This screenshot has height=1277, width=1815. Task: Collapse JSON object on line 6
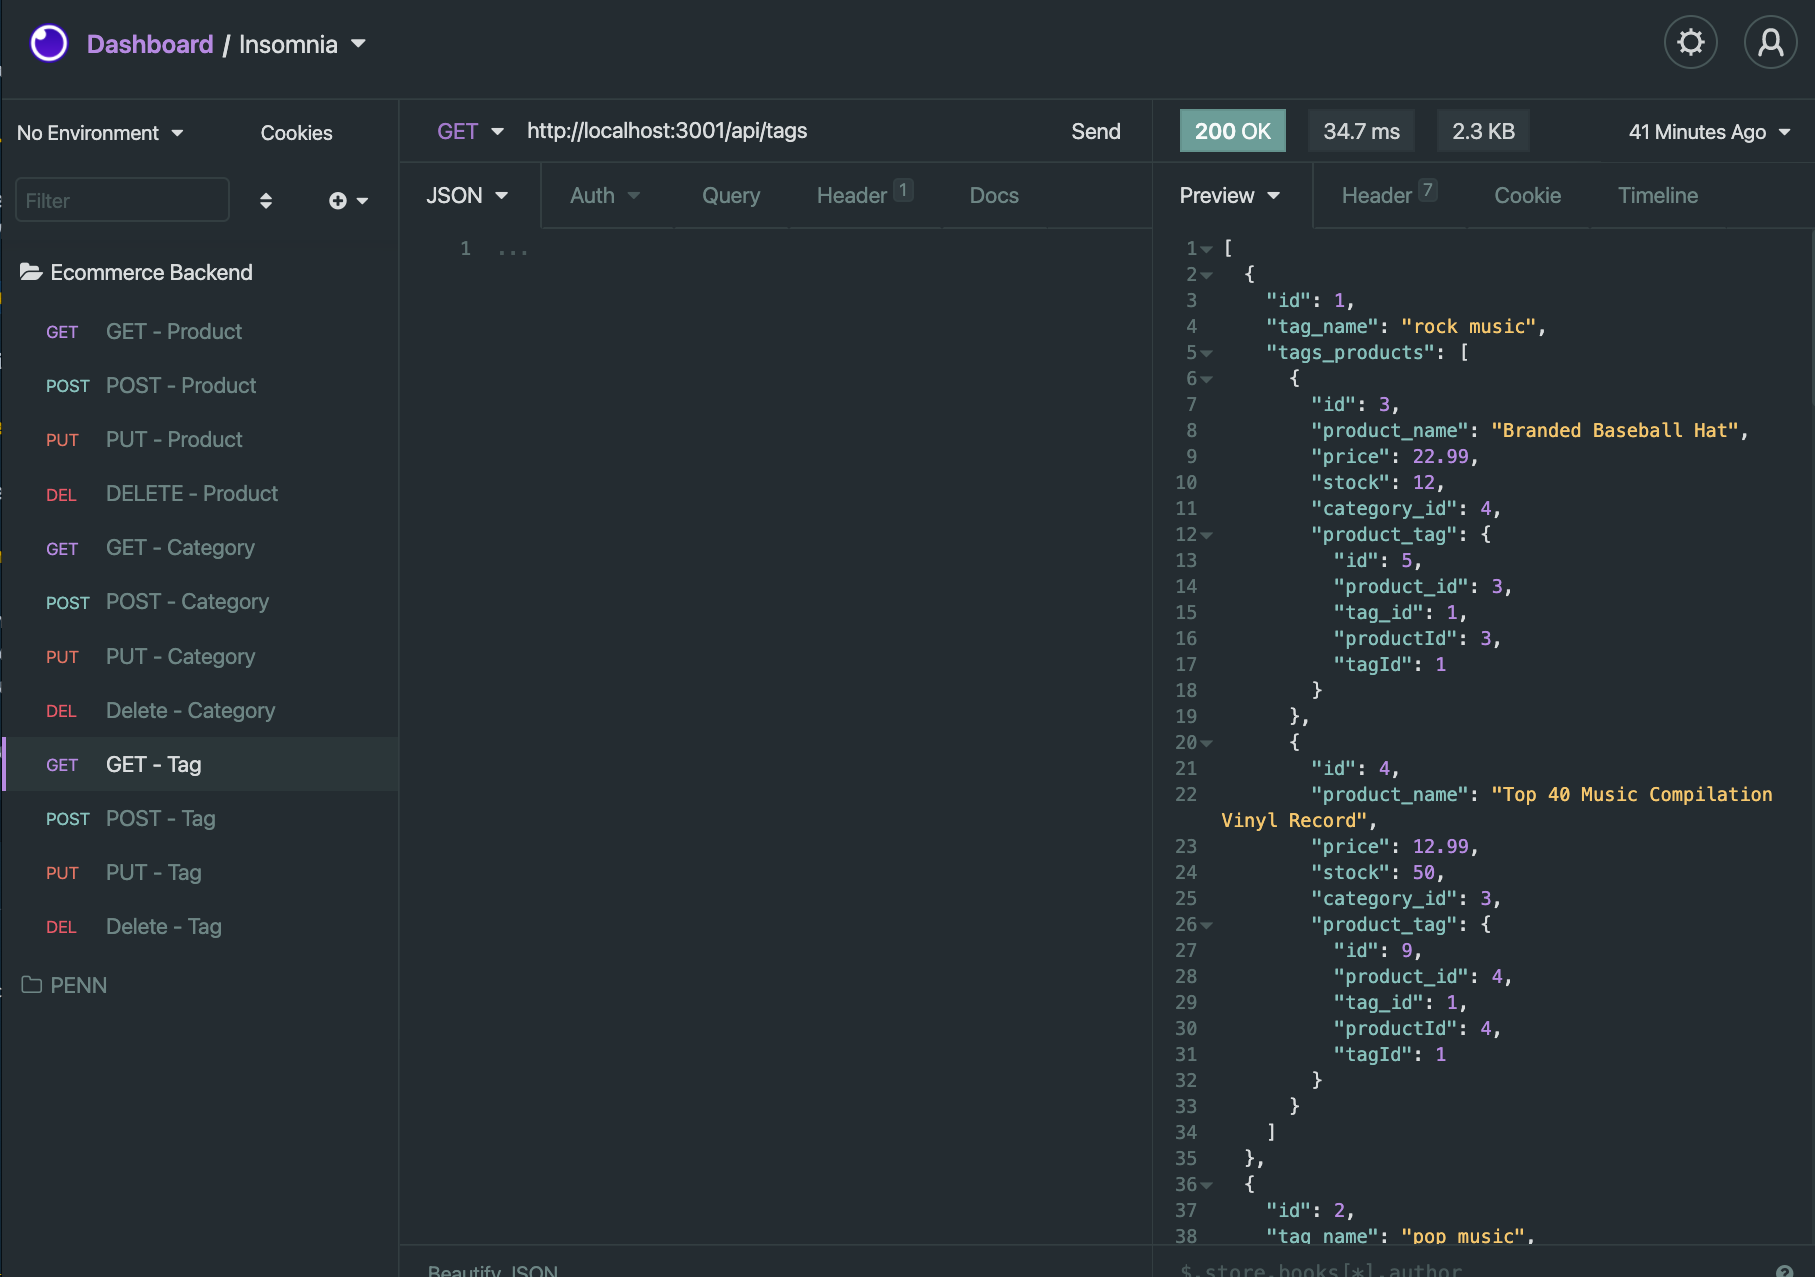(1206, 379)
